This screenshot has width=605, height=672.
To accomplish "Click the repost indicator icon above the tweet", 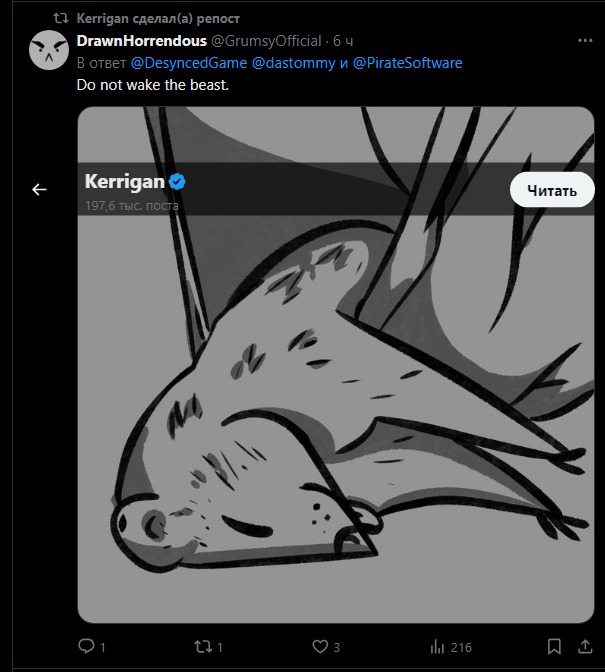I will [60, 19].
